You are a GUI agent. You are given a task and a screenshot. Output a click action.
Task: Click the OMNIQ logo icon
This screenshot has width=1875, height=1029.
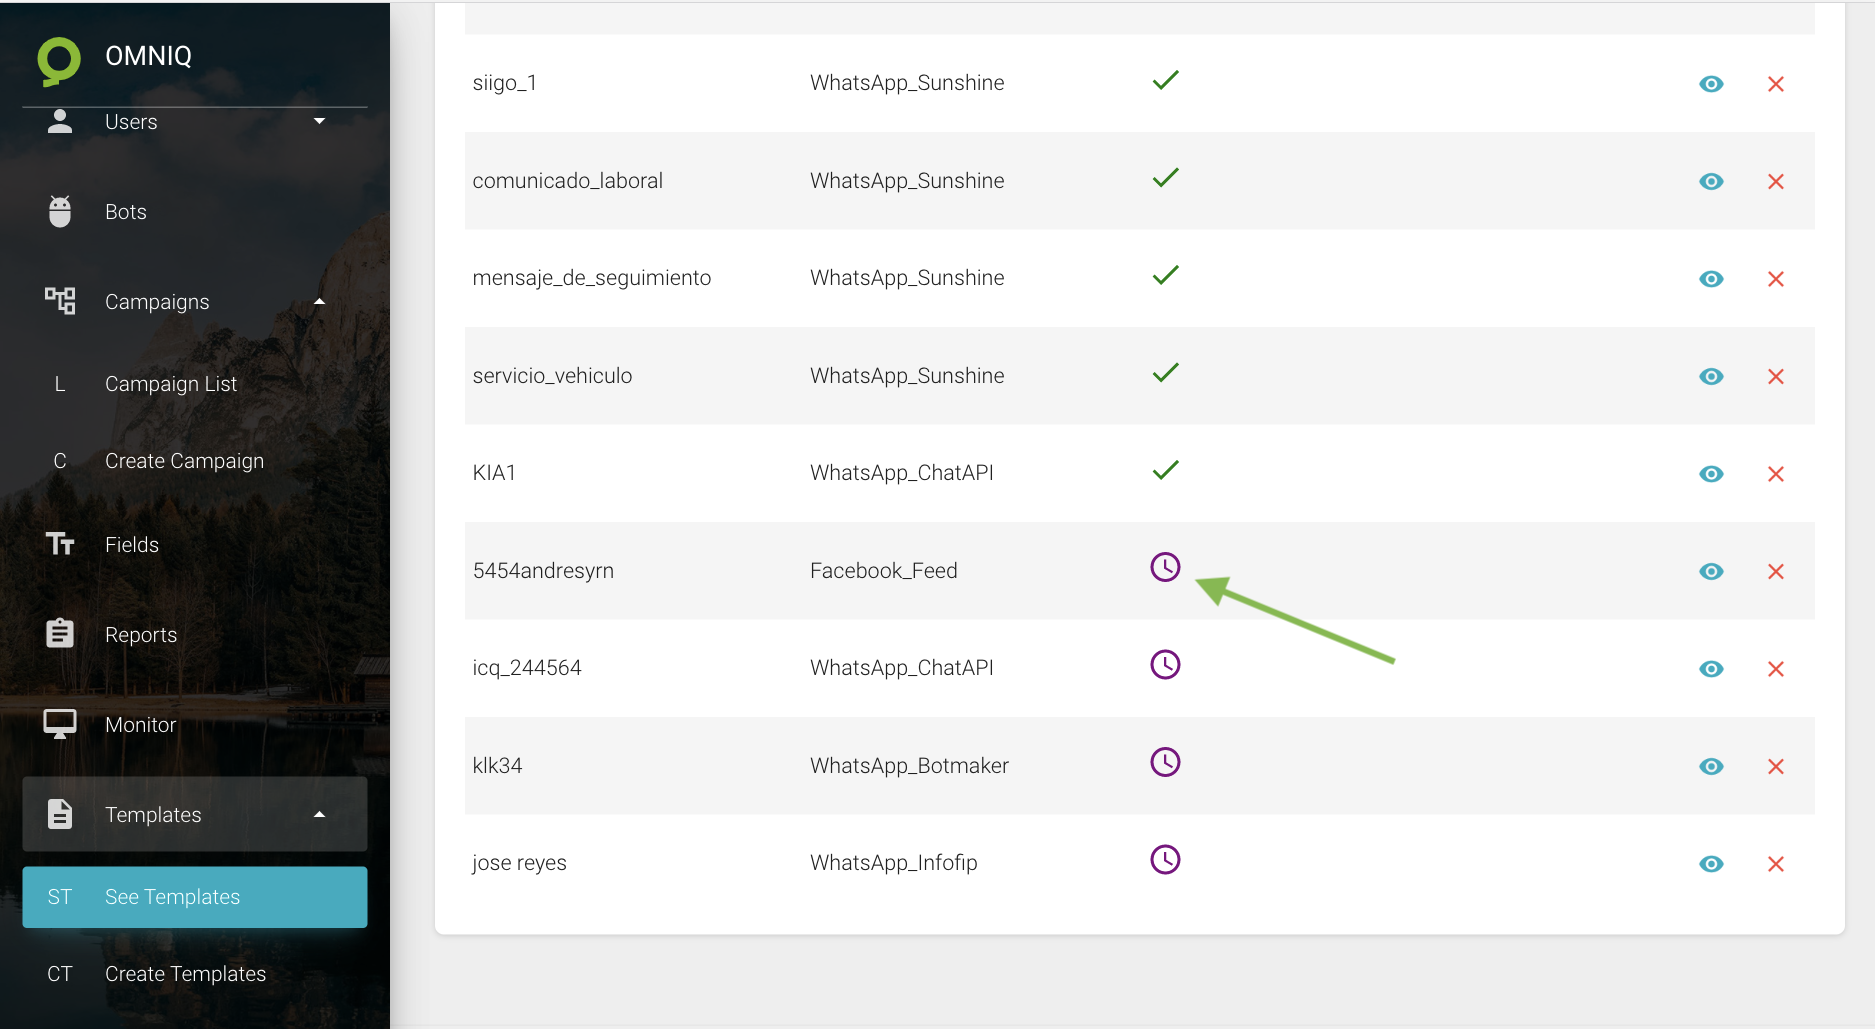(x=59, y=60)
